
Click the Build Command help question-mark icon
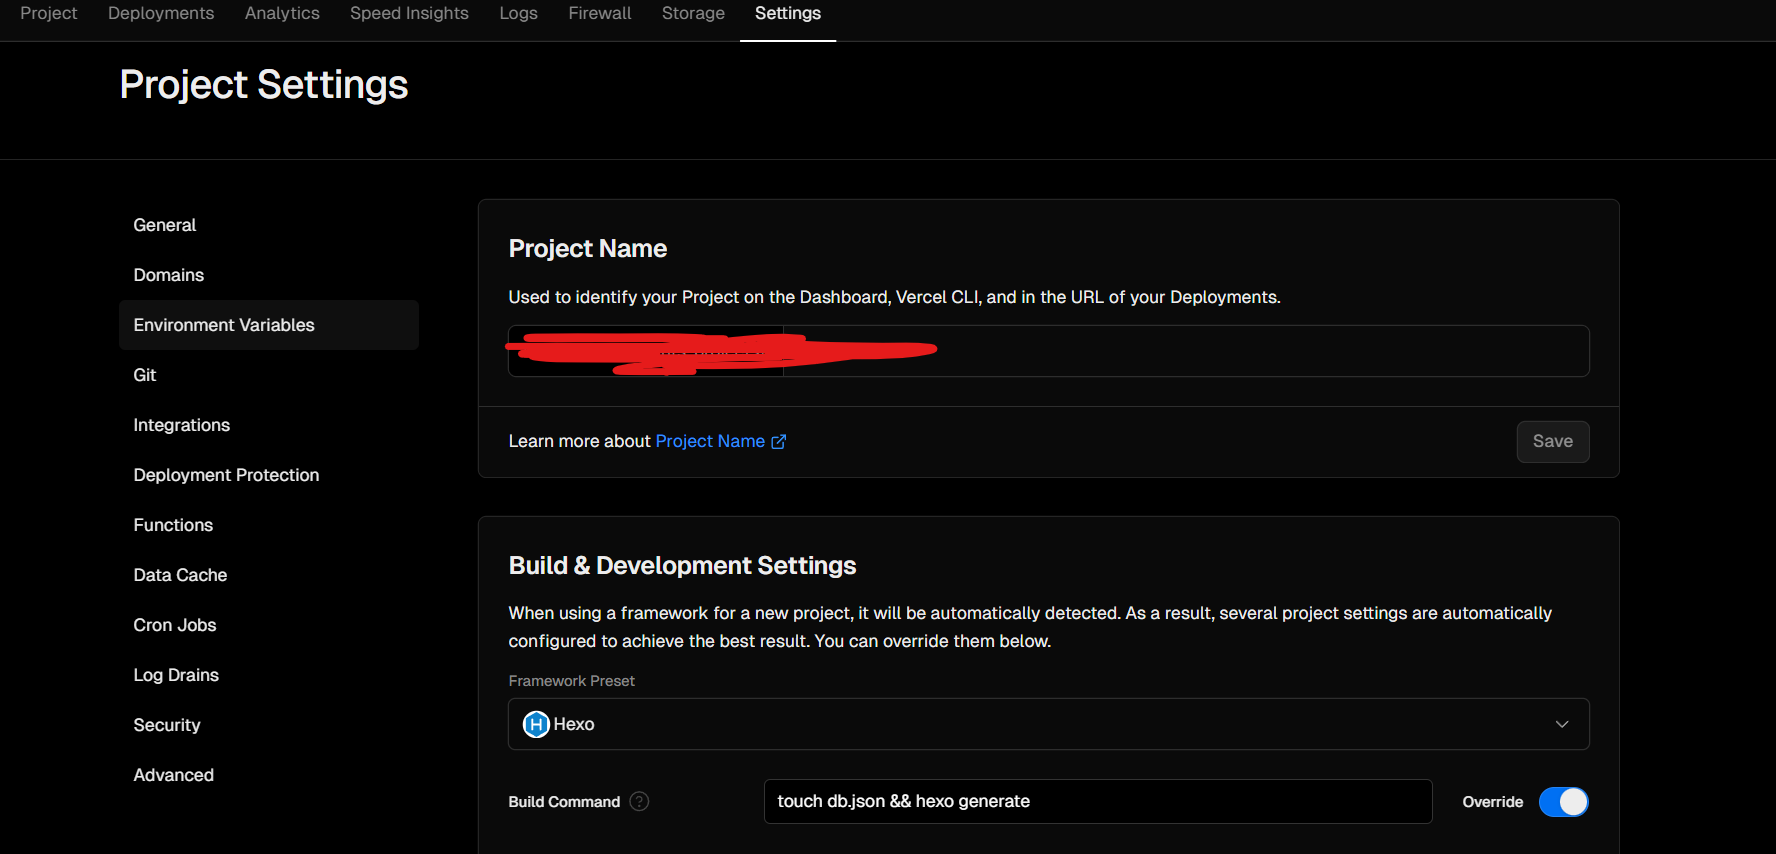pos(639,801)
